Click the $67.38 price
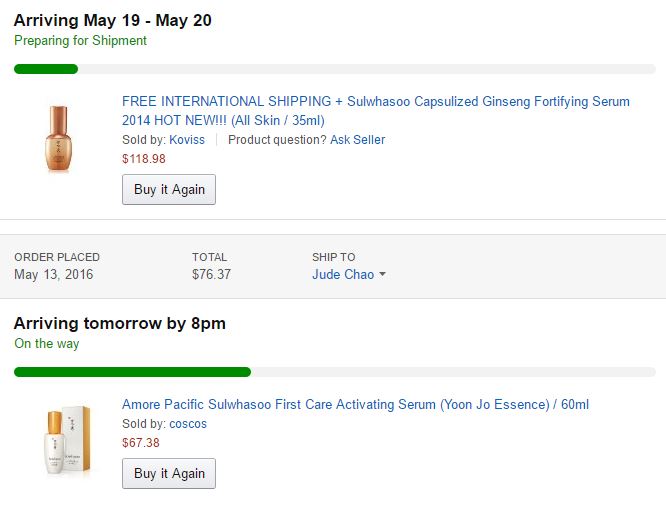The height and width of the screenshot is (508, 666). pyautogui.click(x=141, y=443)
